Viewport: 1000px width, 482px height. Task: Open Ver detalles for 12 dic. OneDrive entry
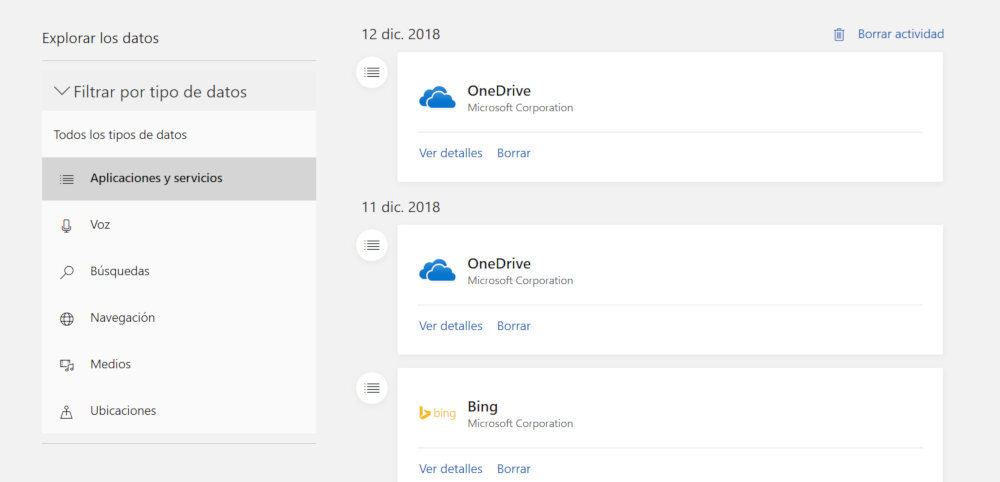(450, 154)
